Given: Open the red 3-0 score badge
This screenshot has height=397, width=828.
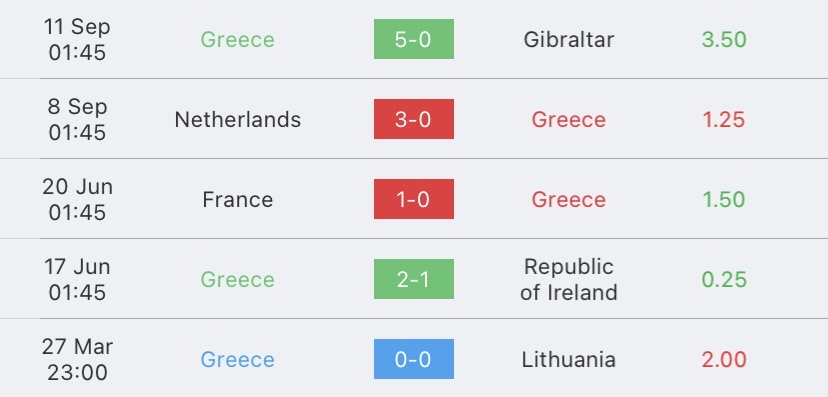Looking at the screenshot, I should pos(413,119).
